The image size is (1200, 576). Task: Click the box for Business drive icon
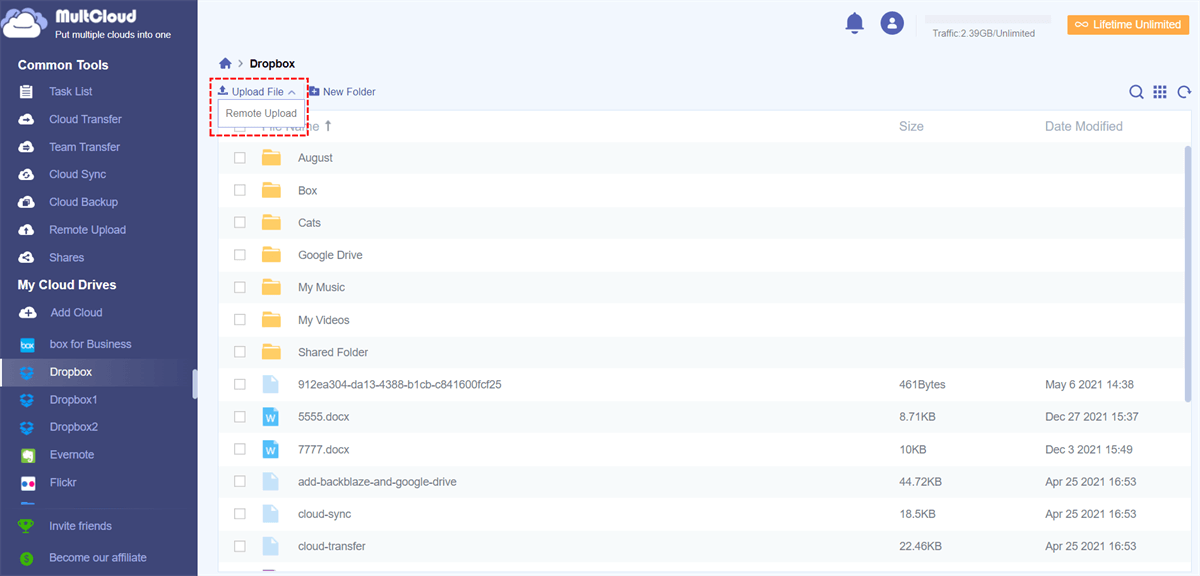pyautogui.click(x=28, y=344)
